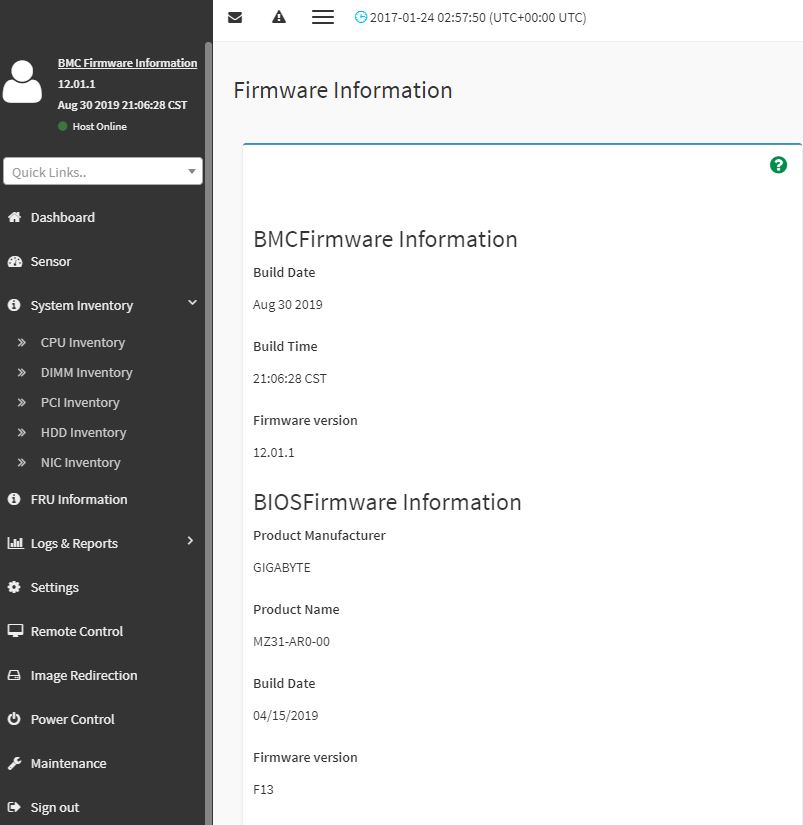Screen dimensions: 803x825
Task: Click the Remote Control monitor icon
Action: click(x=15, y=631)
